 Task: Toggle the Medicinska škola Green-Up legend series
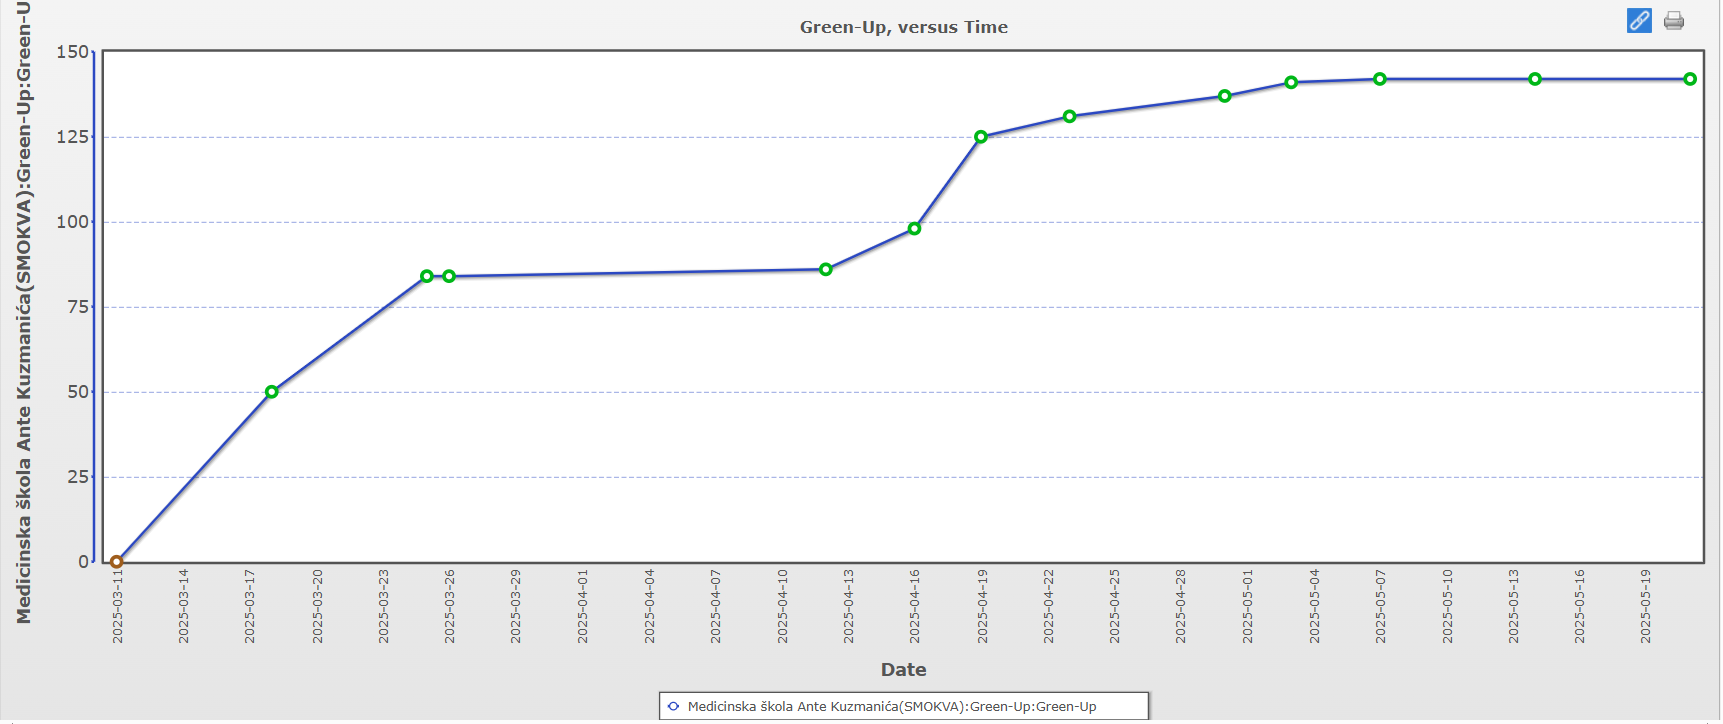(x=891, y=706)
